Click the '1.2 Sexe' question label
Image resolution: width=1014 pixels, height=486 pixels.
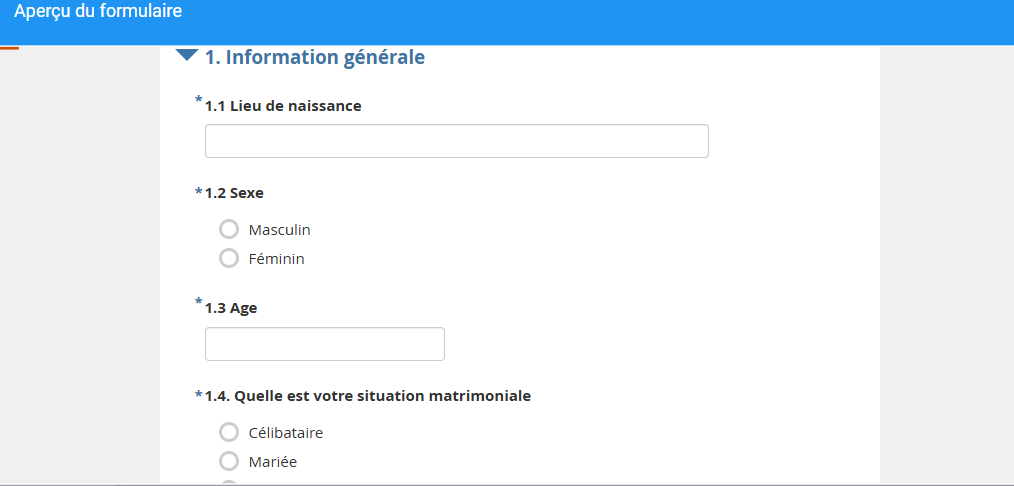click(x=234, y=193)
